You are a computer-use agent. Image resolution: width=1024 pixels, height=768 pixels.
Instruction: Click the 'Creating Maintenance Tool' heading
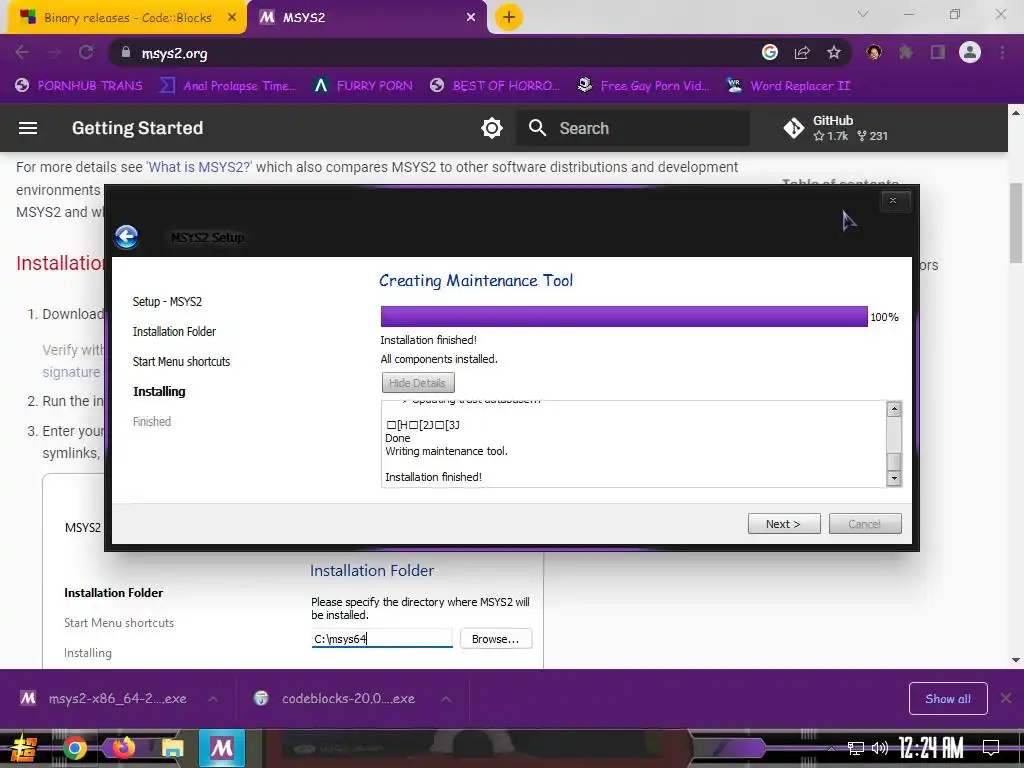point(476,281)
